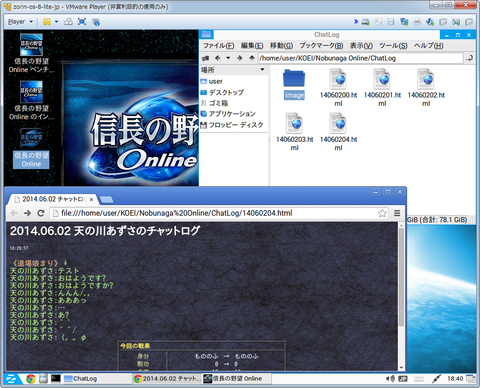480x388 pixels.
Task: Select フロッピー ディスク in the places sidebar
Action: 232,125
